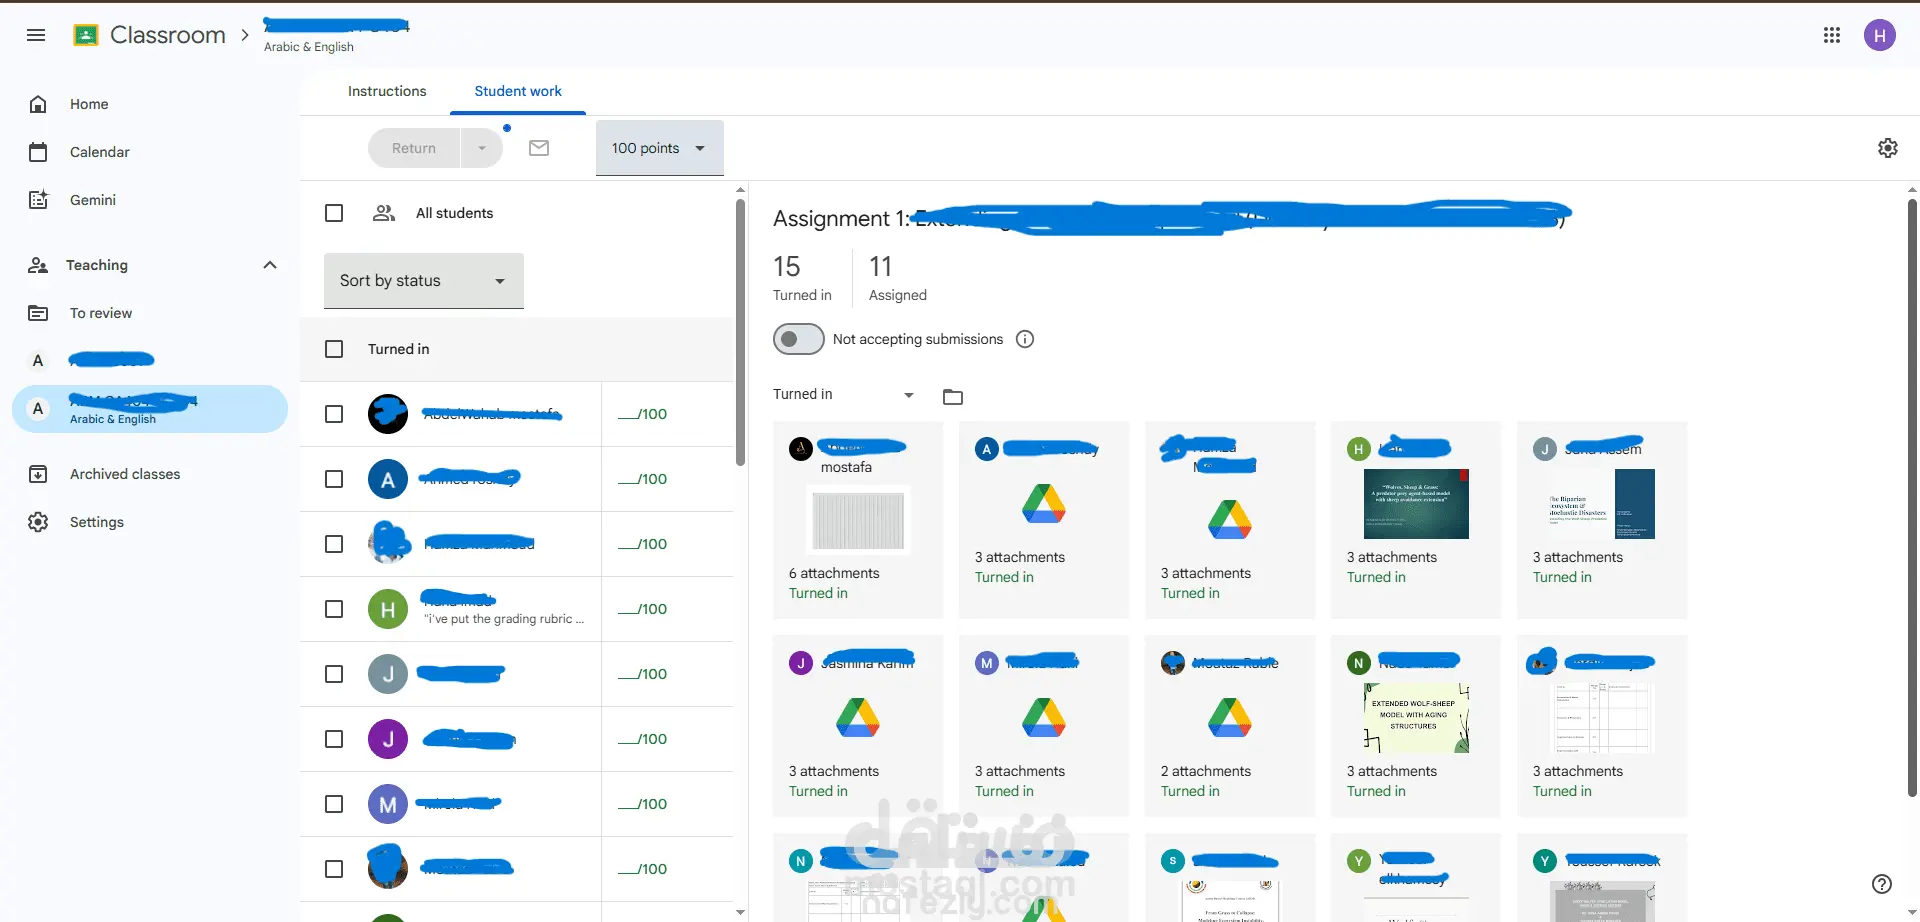Click the M avatar in student list
The width and height of the screenshot is (1920, 922).
388,804
